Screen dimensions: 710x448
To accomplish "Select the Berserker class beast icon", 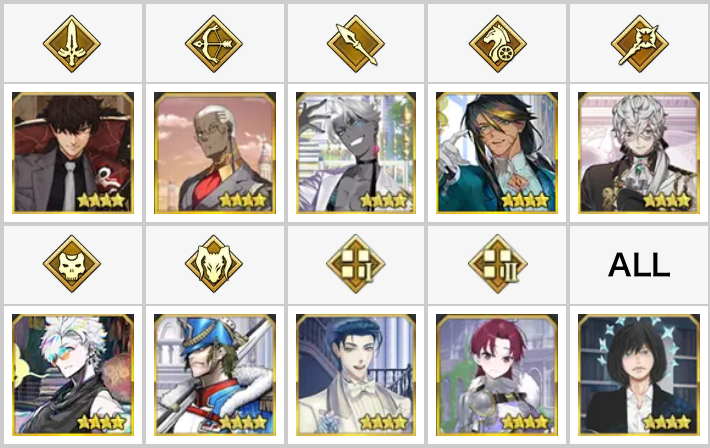I will 214,264.
